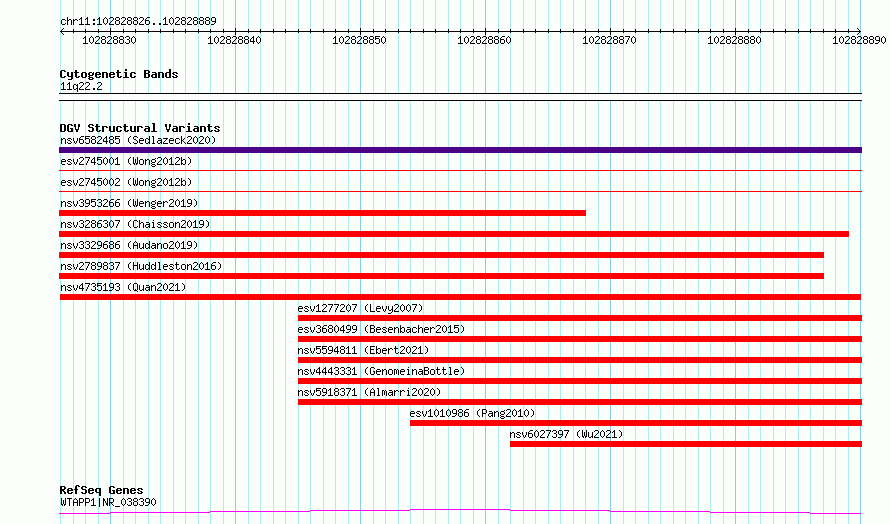Click ruler position 102828870
This screenshot has width=890, height=524.
(610, 40)
